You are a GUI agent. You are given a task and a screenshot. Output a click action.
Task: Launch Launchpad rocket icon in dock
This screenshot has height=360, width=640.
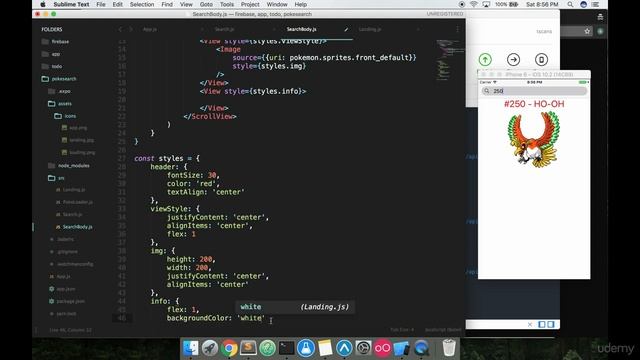[x=210, y=348]
